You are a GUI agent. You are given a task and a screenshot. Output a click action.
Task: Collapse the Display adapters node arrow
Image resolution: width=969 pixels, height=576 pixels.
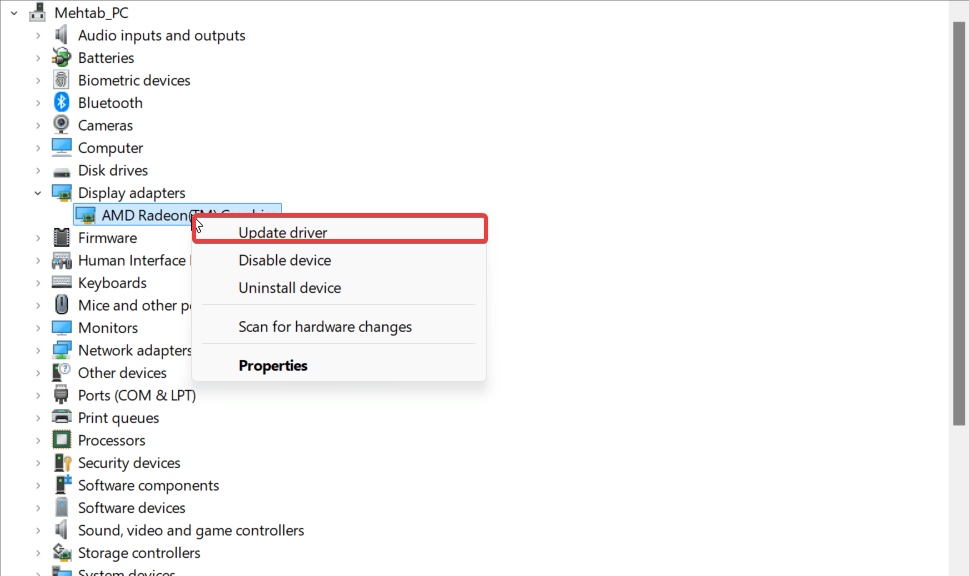38,193
